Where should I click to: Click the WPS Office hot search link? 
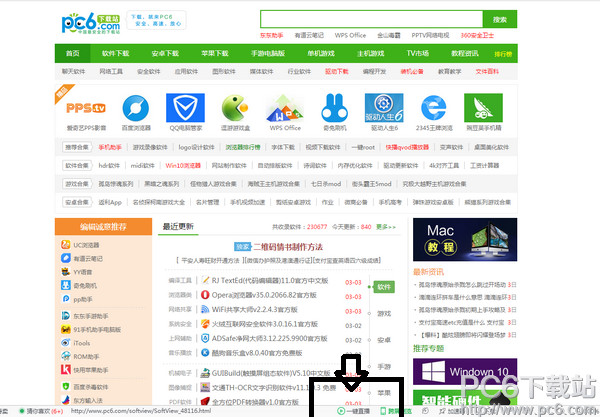tap(350, 35)
